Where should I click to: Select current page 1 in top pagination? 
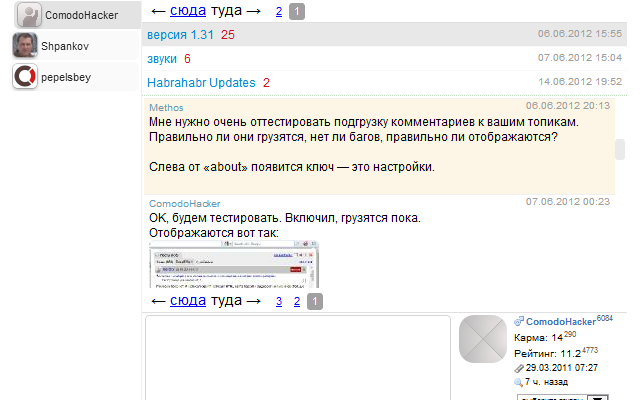[x=297, y=11]
